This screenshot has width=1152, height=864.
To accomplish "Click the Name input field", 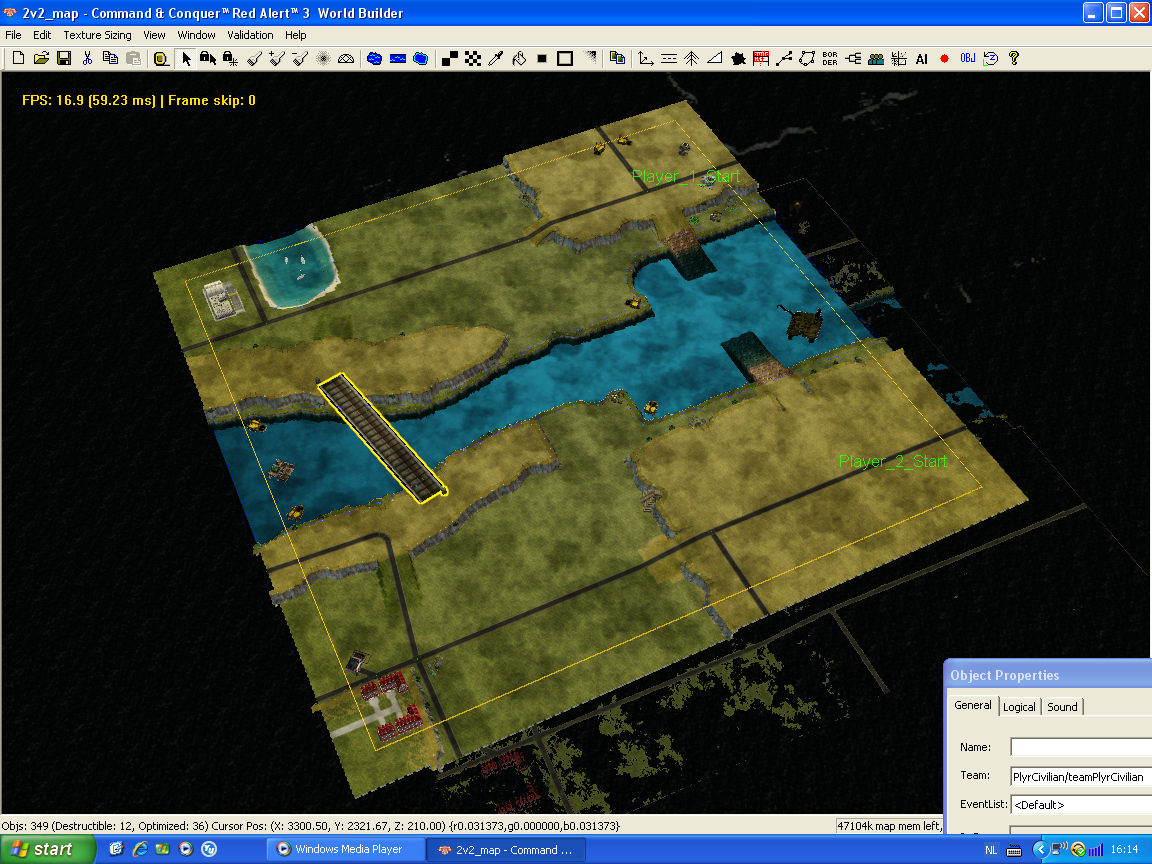I will [x=1081, y=747].
